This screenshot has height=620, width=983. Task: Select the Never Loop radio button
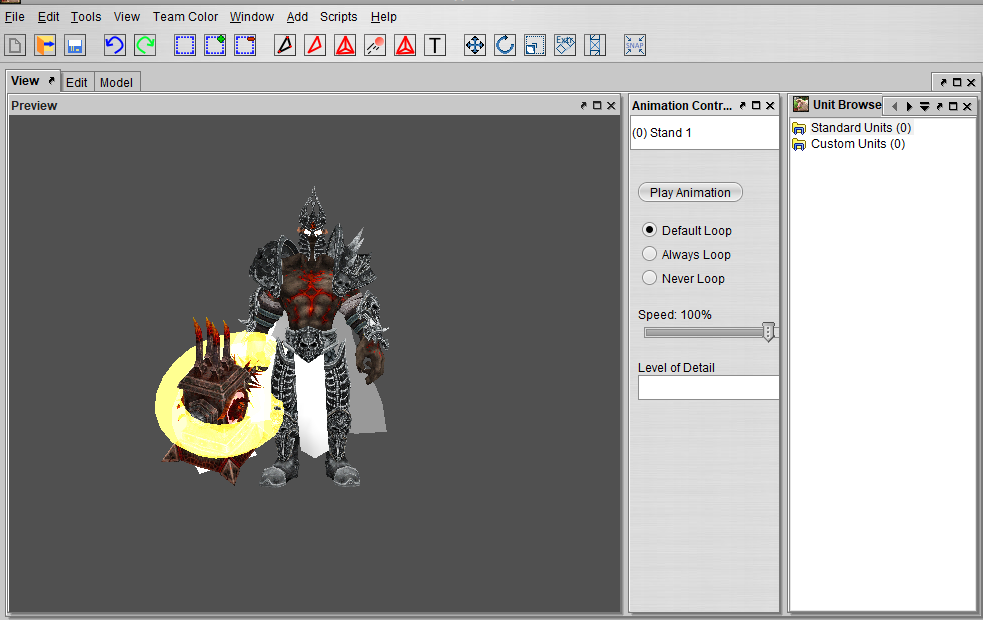[649, 278]
